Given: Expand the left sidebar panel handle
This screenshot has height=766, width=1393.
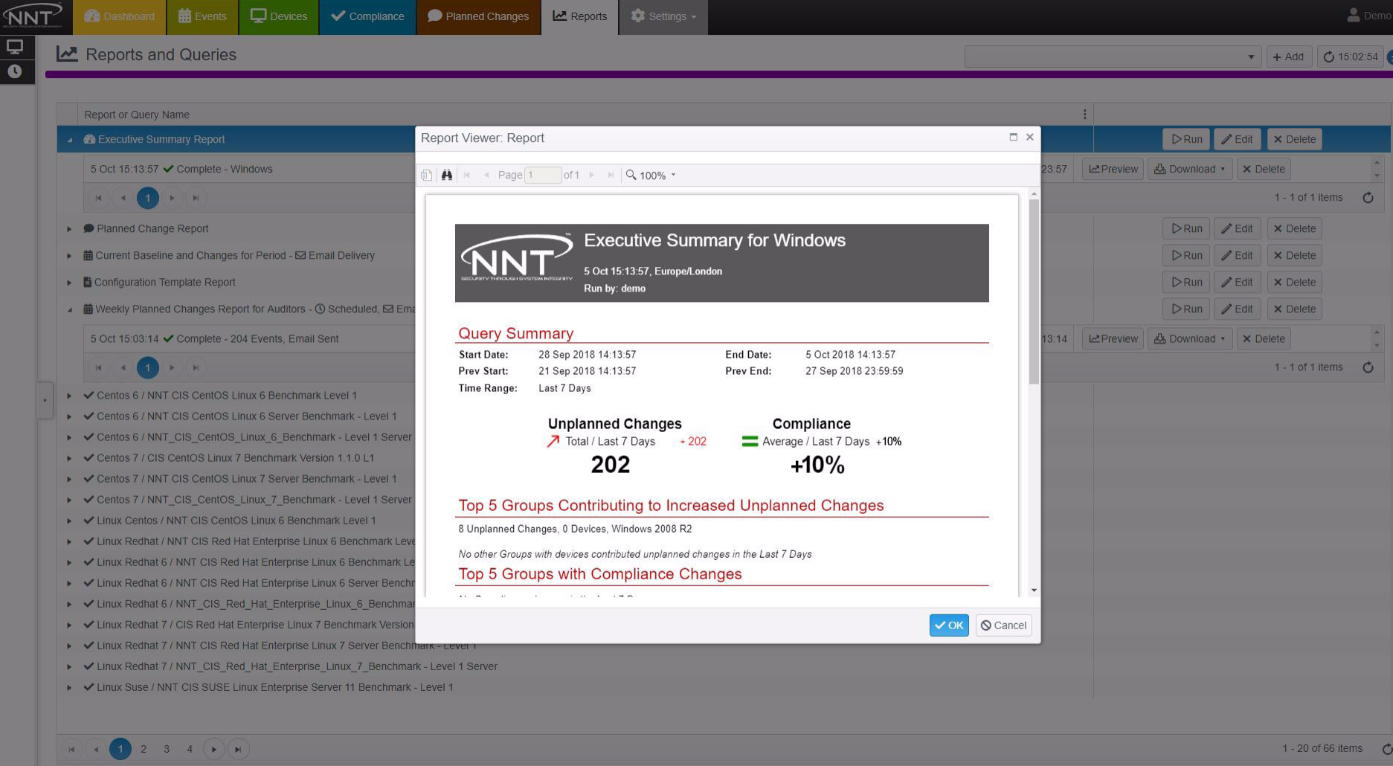Looking at the screenshot, I should (x=44, y=400).
